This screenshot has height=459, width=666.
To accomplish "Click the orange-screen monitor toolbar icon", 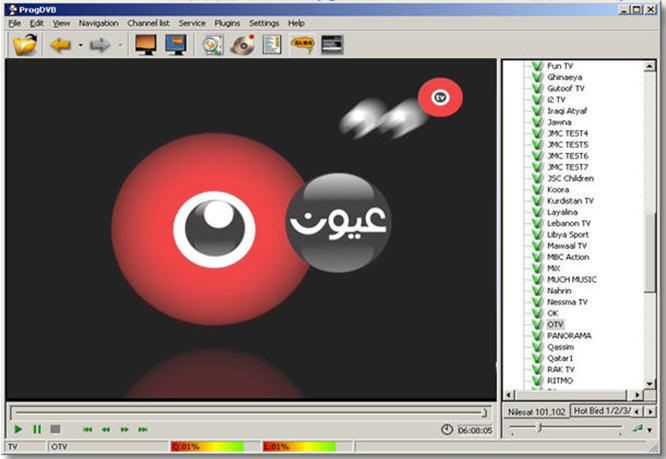I will coord(146,45).
